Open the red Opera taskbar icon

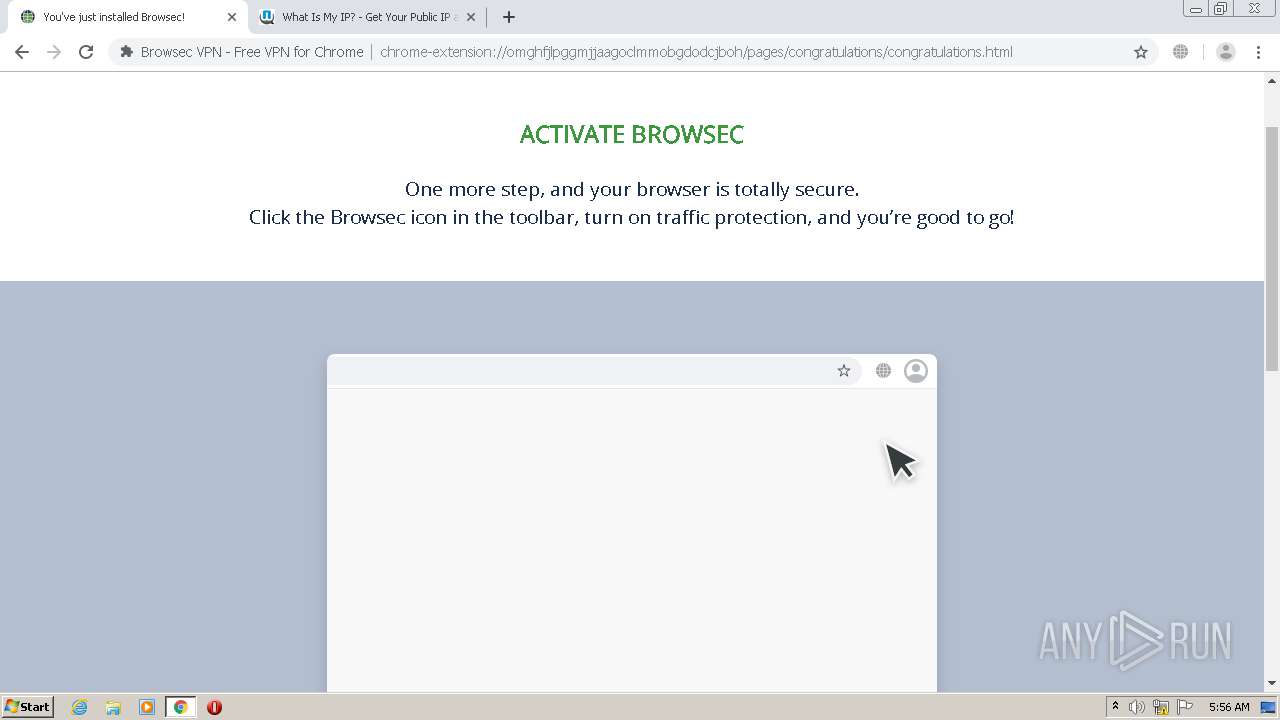point(214,707)
